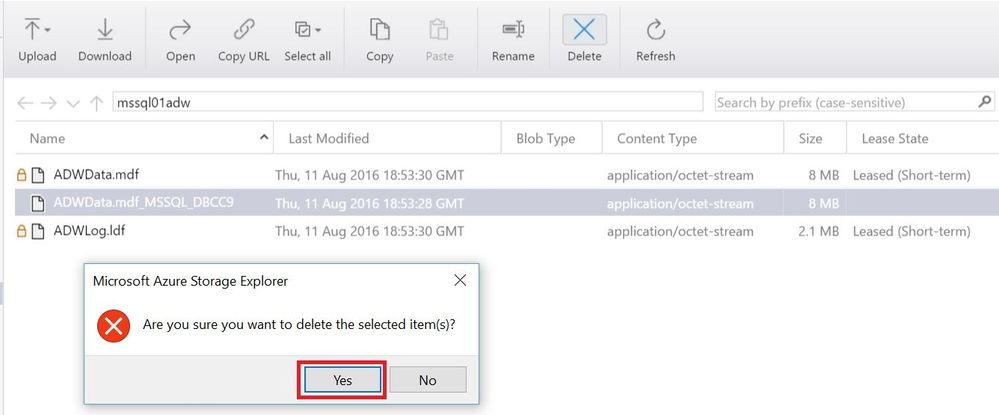
Task: Click the Upload toolbar icon
Action: pyautogui.click(x=37, y=30)
